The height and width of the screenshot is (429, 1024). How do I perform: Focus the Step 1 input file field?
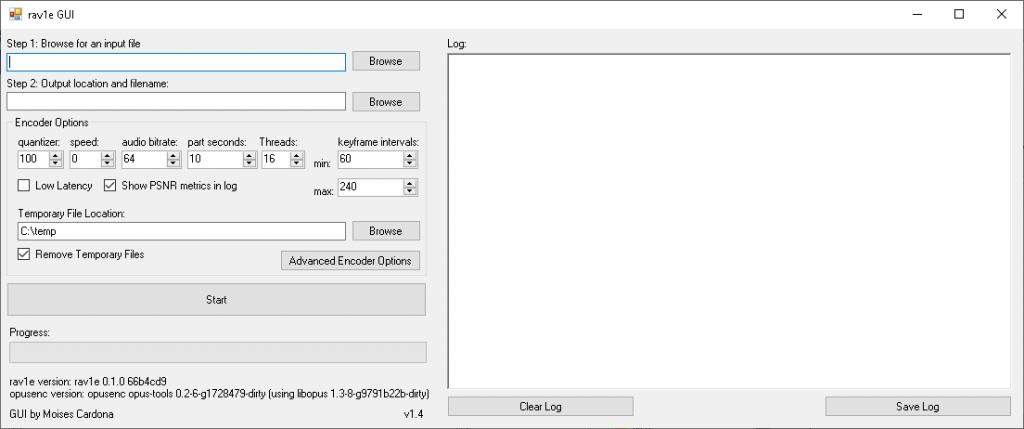176,62
